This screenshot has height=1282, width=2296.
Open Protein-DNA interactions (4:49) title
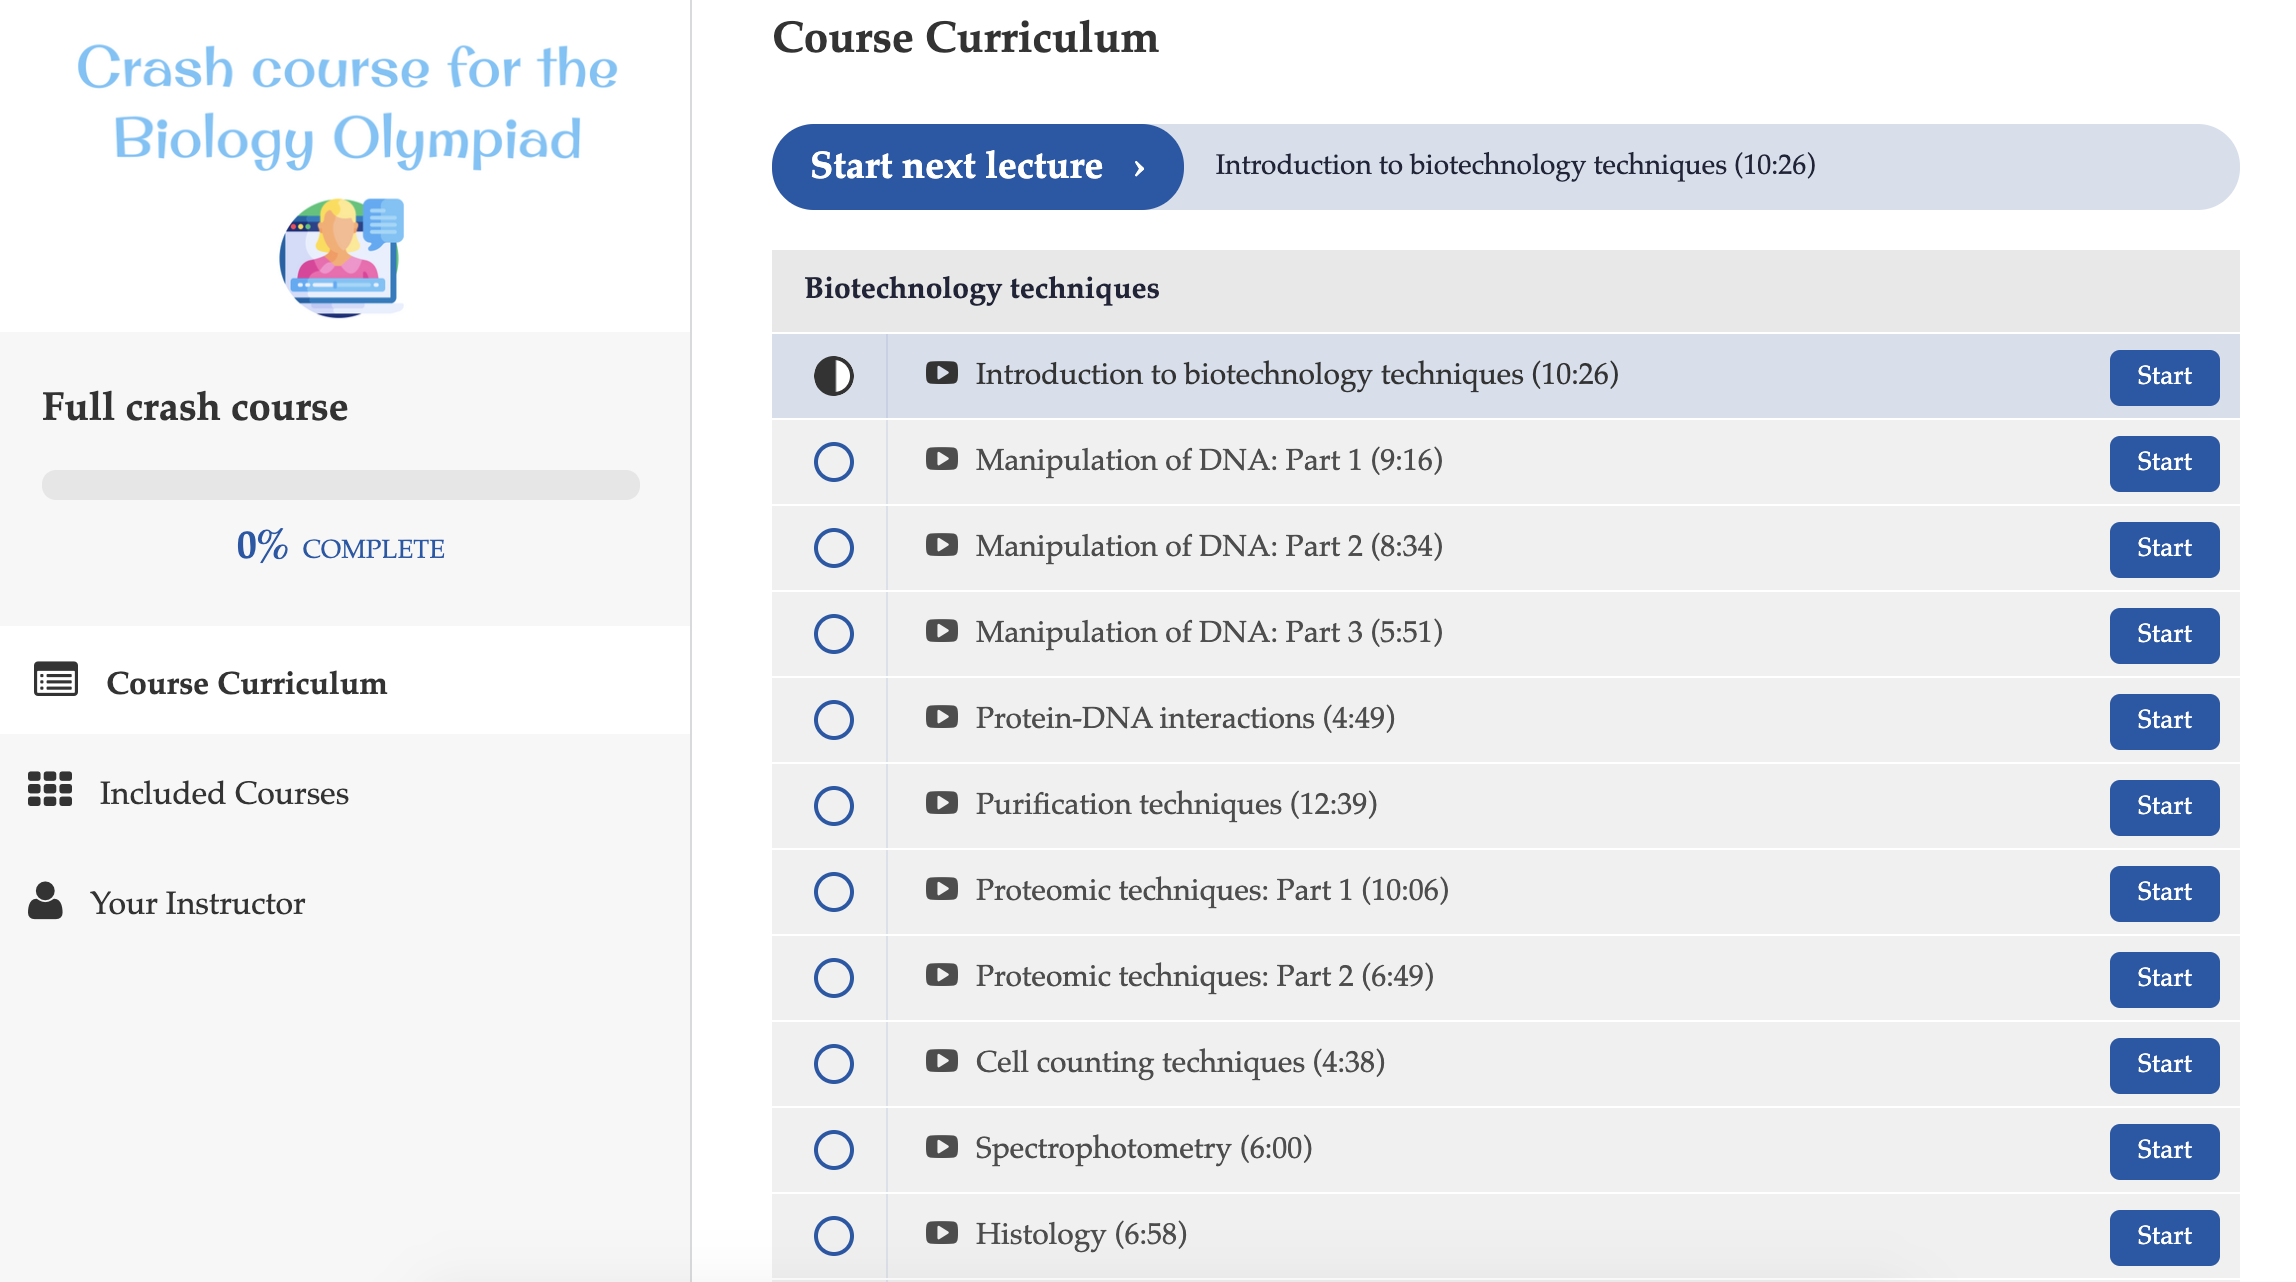pos(1185,718)
